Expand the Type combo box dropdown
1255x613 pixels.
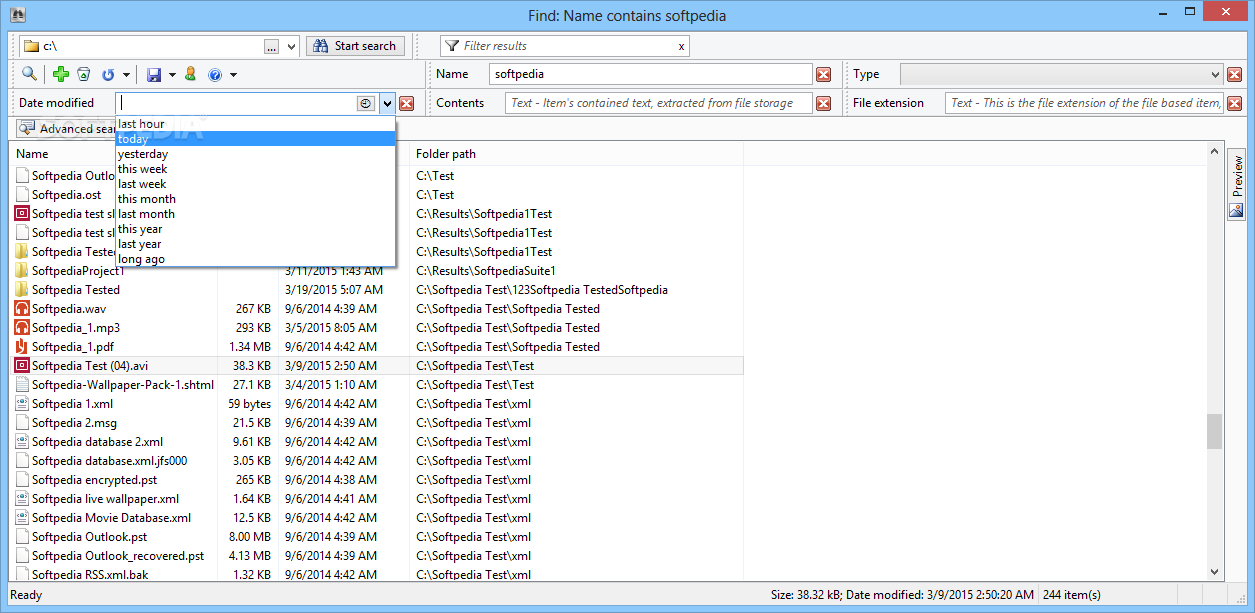pyautogui.click(x=1216, y=74)
